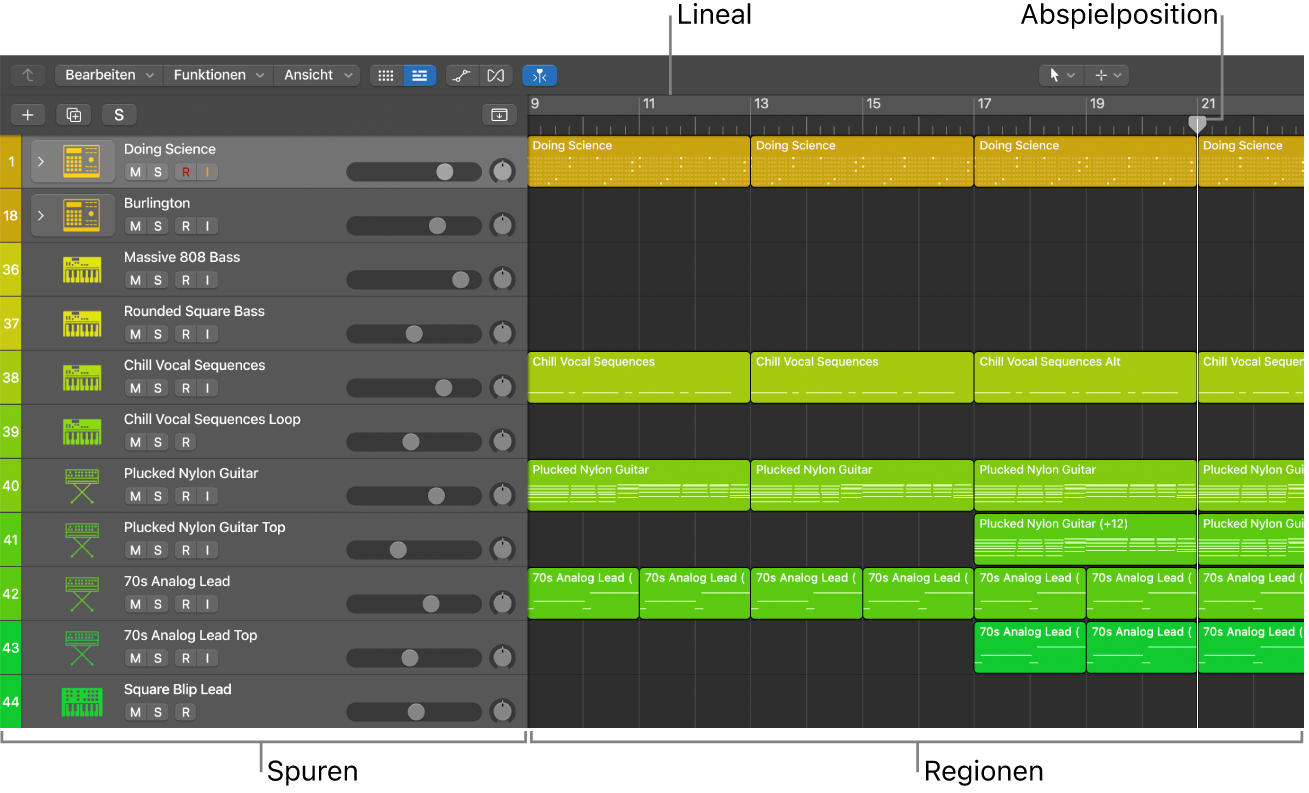This screenshot has width=1309, height=793.
Task: Click the Flex show/hide icon
Action: click(x=495, y=75)
